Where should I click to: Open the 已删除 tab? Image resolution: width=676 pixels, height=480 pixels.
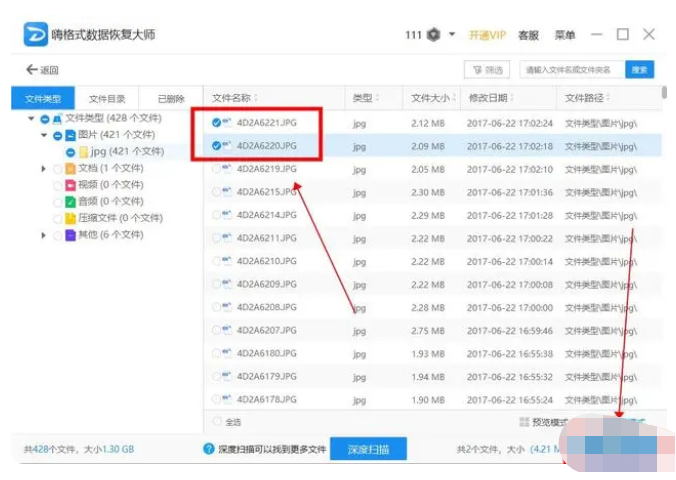point(171,99)
